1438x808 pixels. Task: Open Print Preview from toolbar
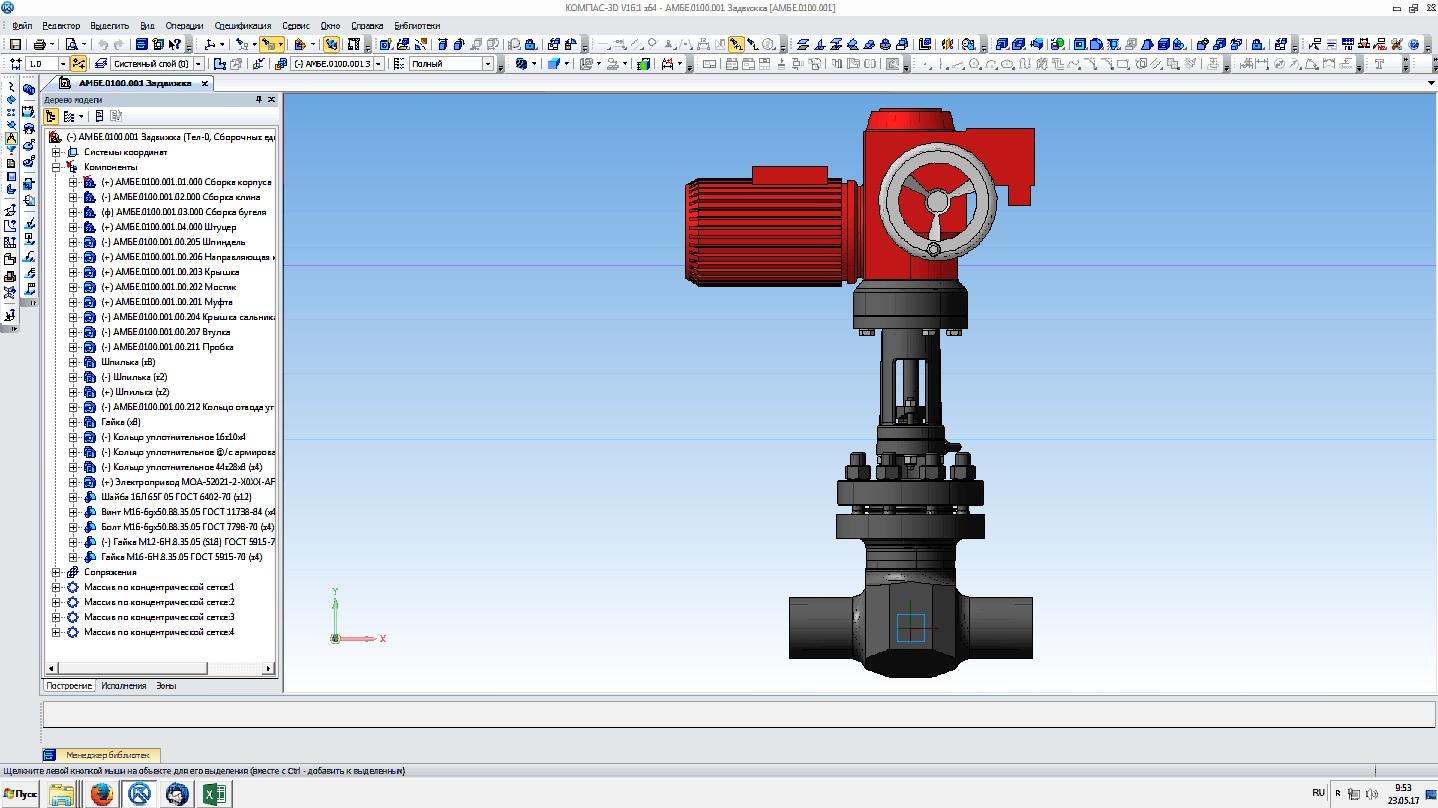tap(71, 44)
